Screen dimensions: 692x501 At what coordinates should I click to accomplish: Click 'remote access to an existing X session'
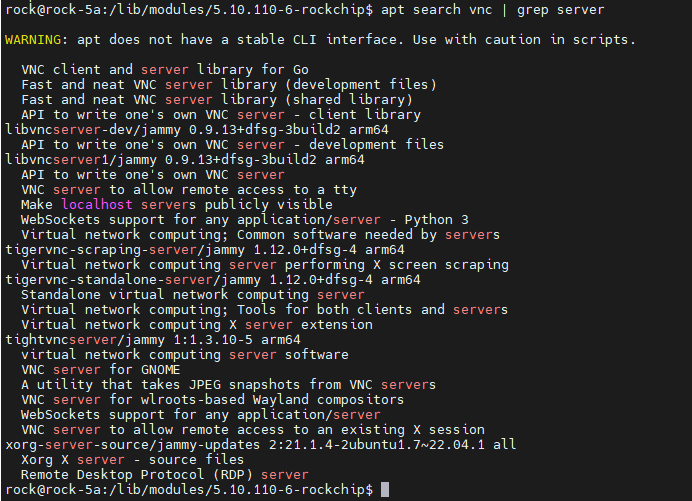click(333, 430)
